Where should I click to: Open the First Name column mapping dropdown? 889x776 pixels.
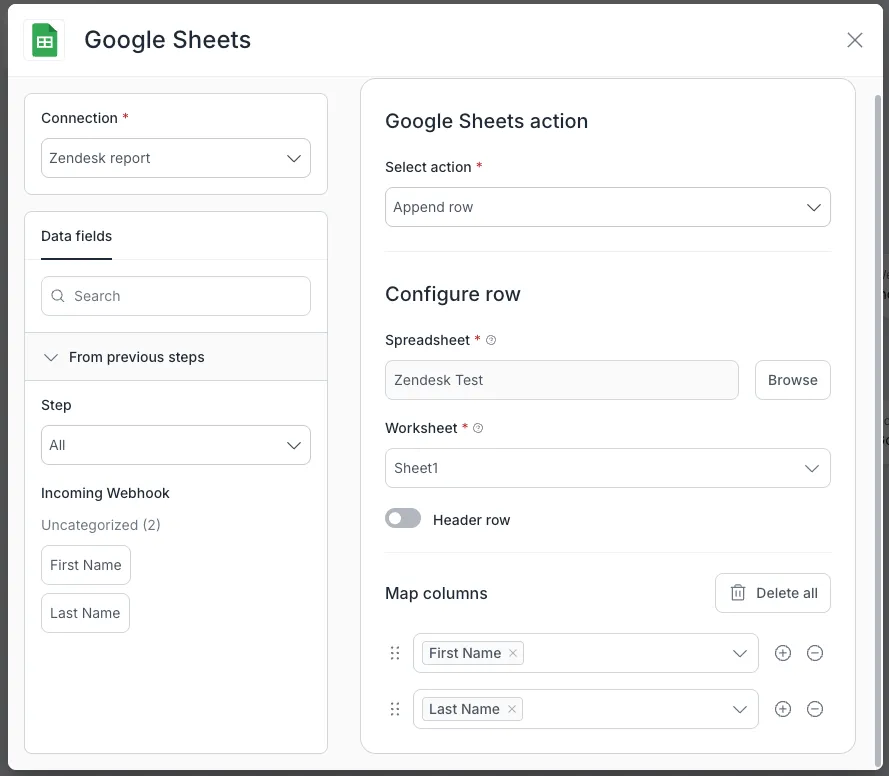coord(739,653)
